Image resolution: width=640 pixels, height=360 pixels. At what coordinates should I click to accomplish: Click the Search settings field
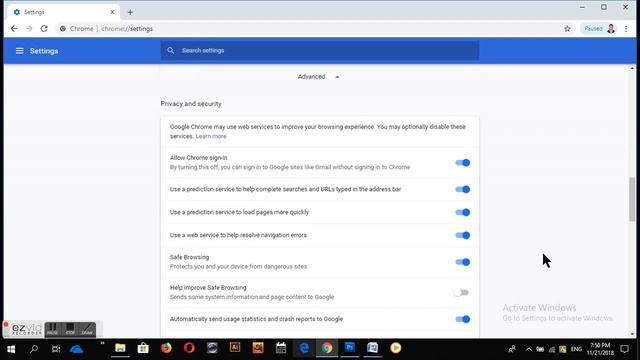point(320,51)
